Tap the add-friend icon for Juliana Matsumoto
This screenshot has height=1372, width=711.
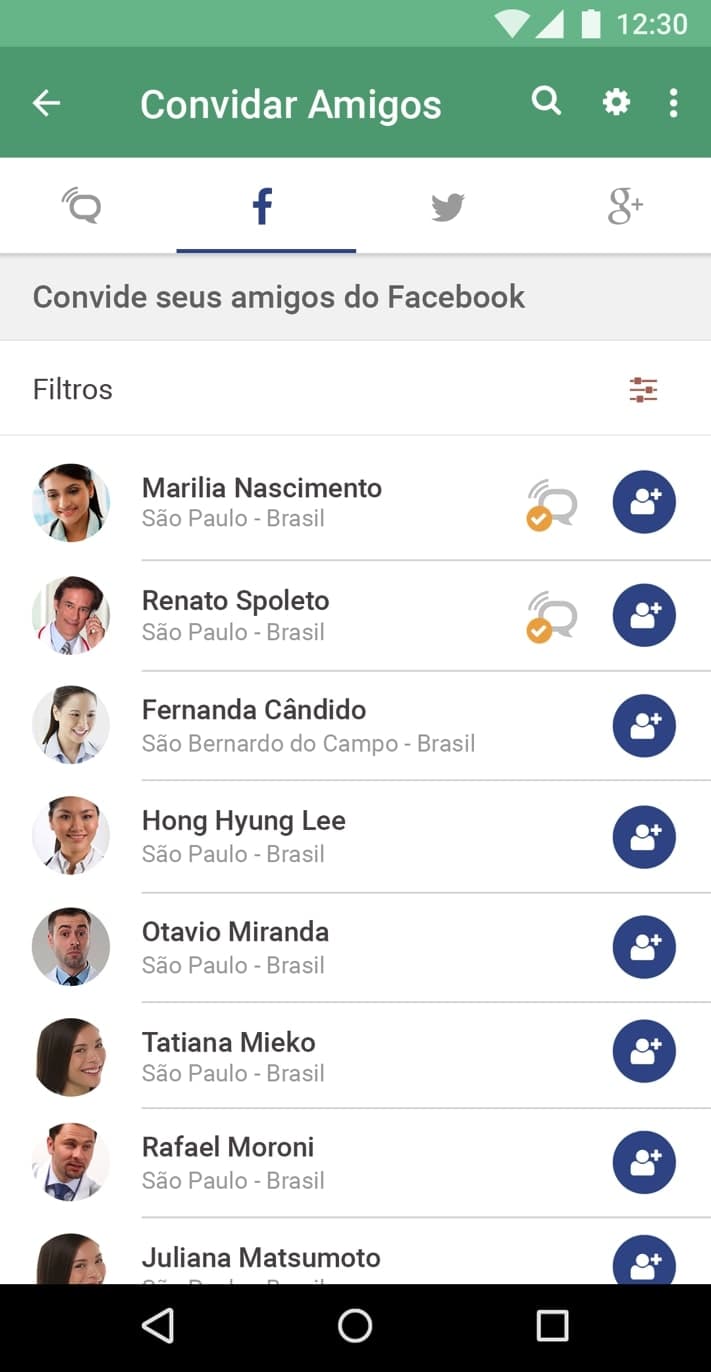pos(645,1259)
